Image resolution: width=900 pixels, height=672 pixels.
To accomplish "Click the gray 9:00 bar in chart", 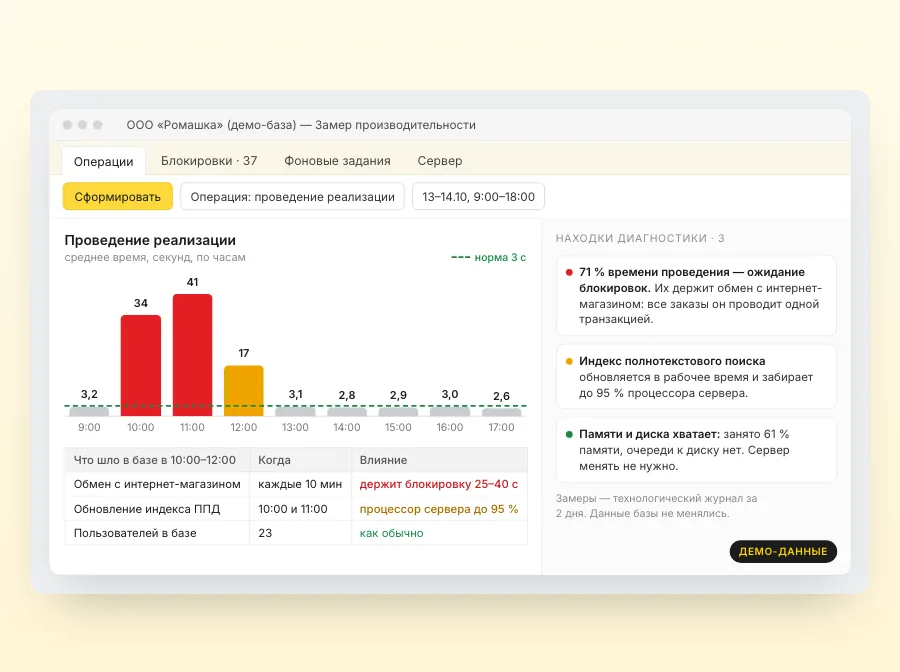I will (89, 411).
